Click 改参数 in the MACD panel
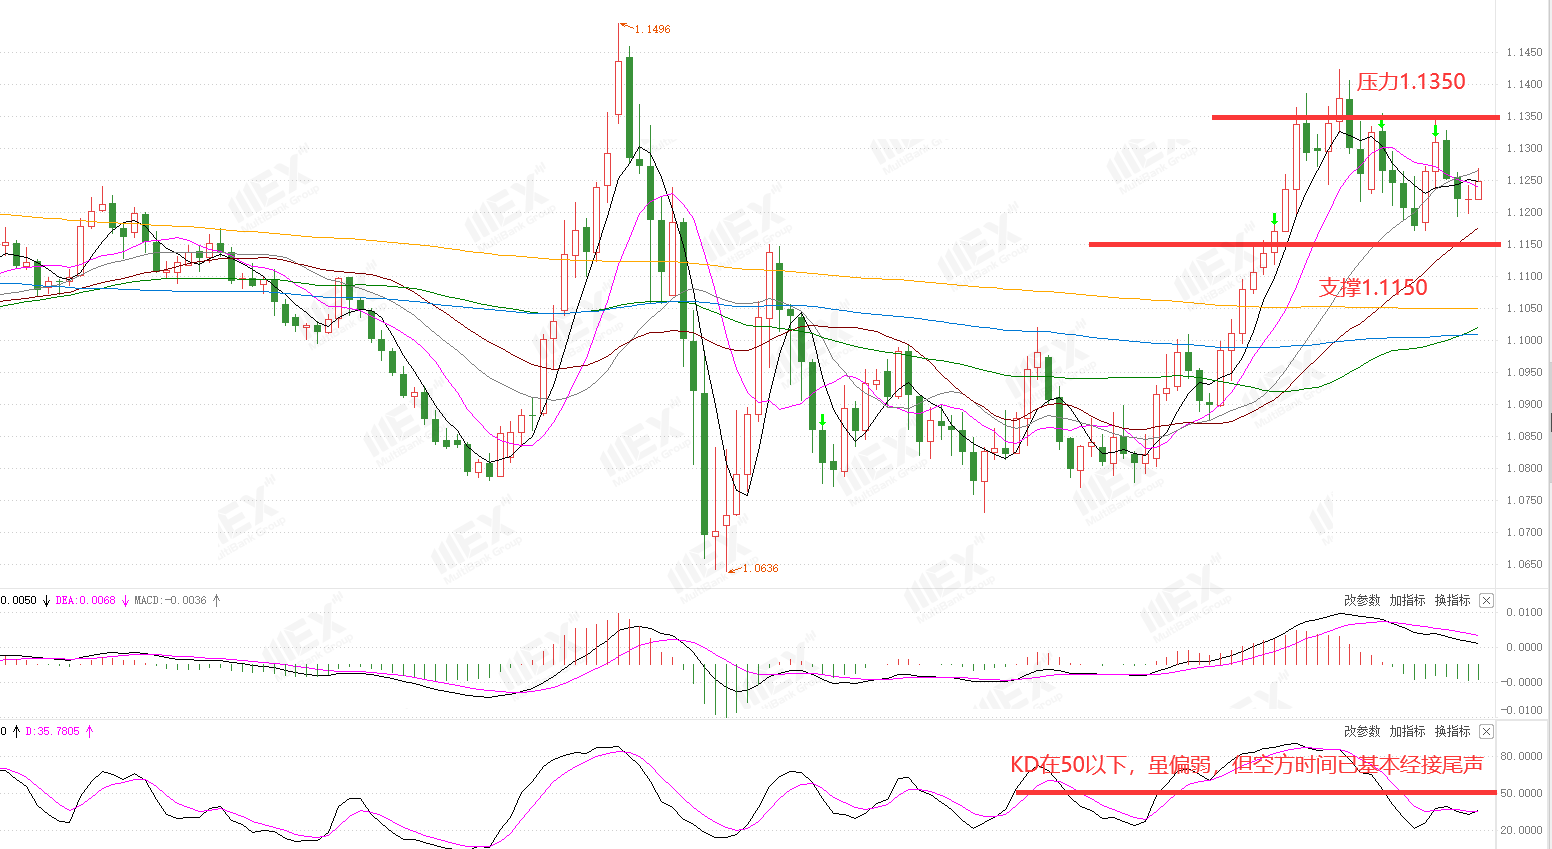 coord(1362,600)
